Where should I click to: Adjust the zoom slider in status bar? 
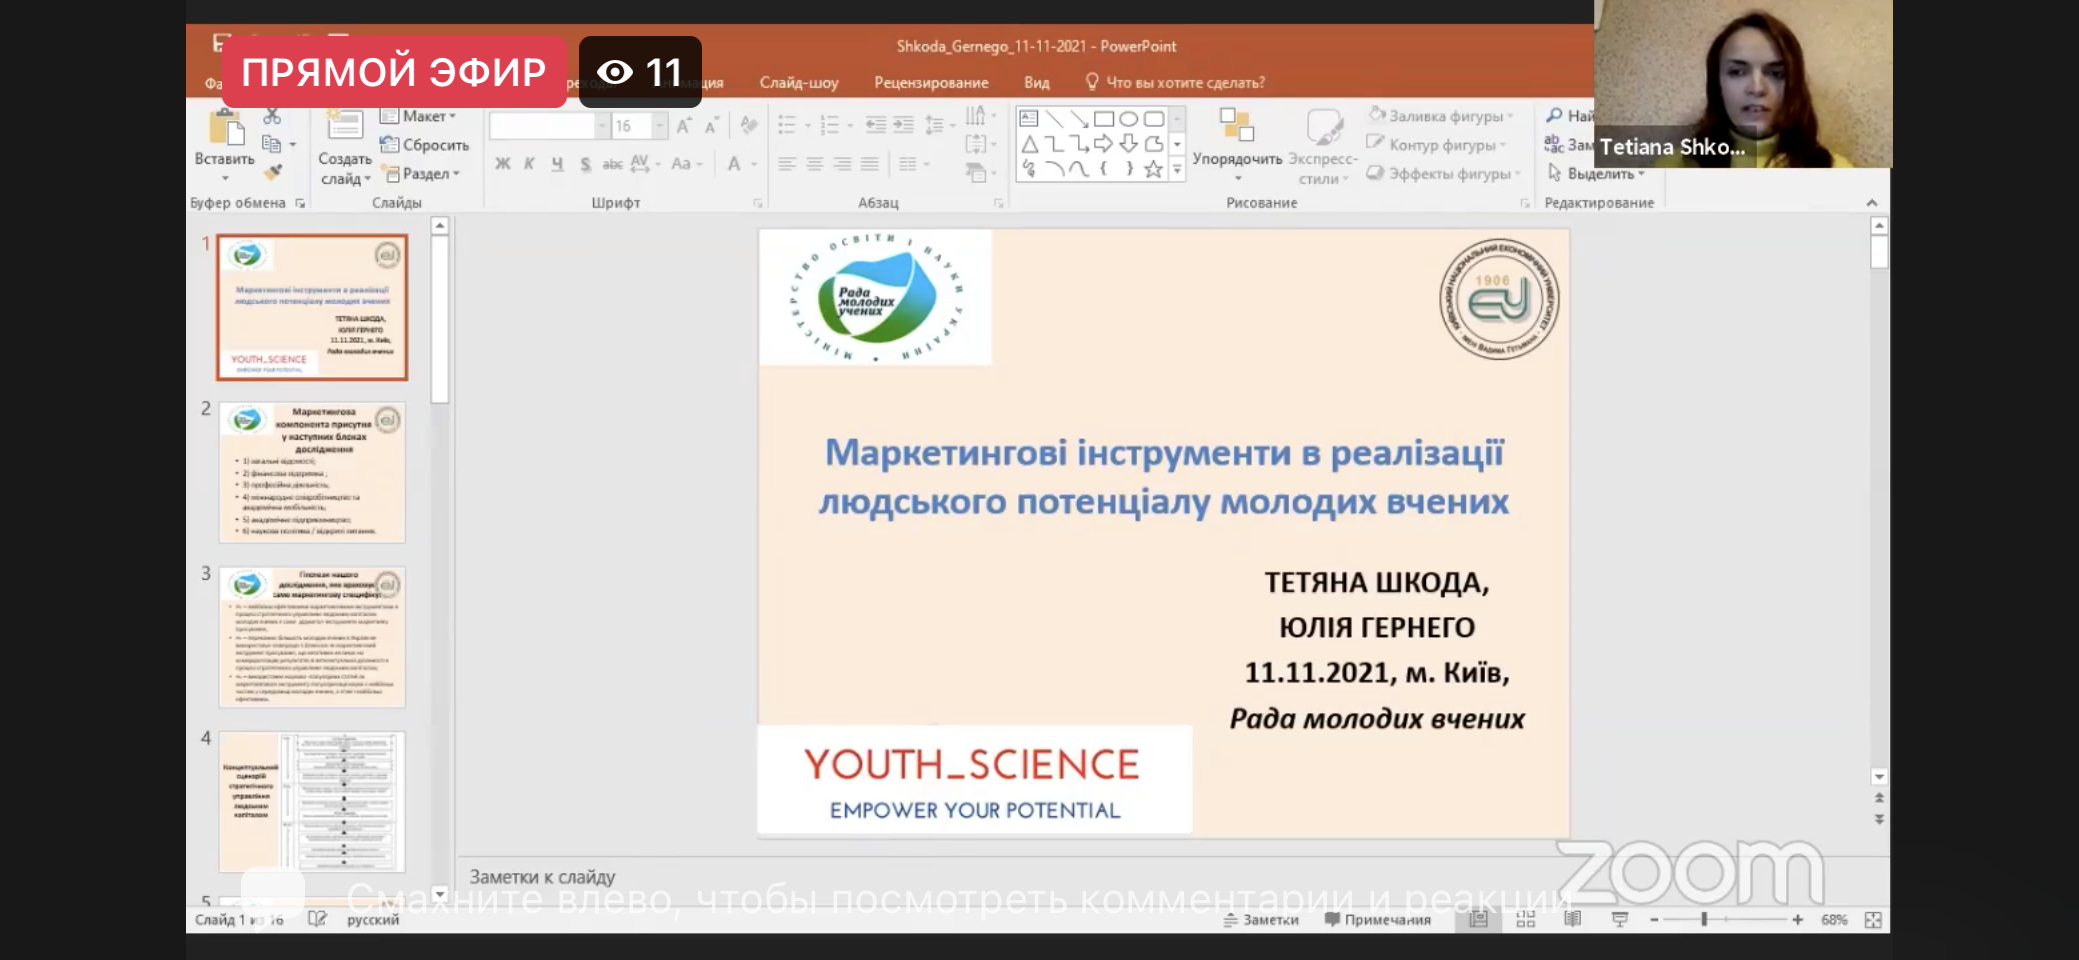[1704, 920]
